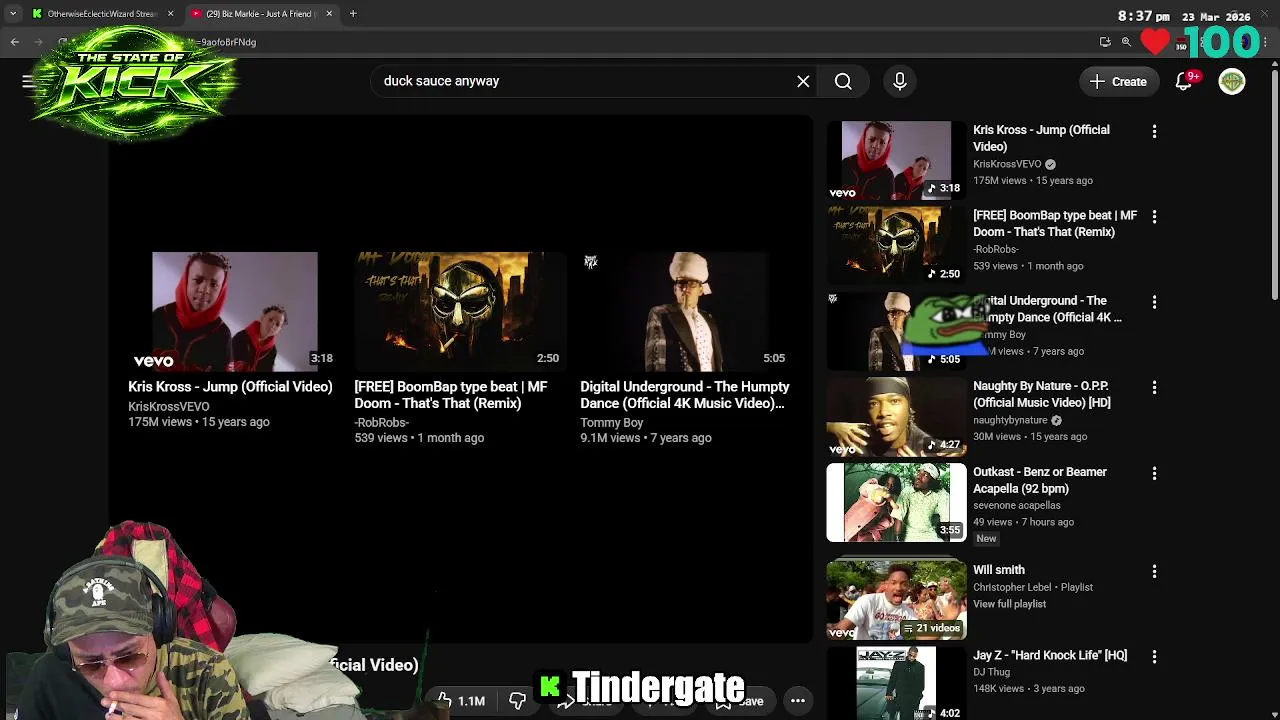Click sevenone acapellas channel name

point(1016,505)
